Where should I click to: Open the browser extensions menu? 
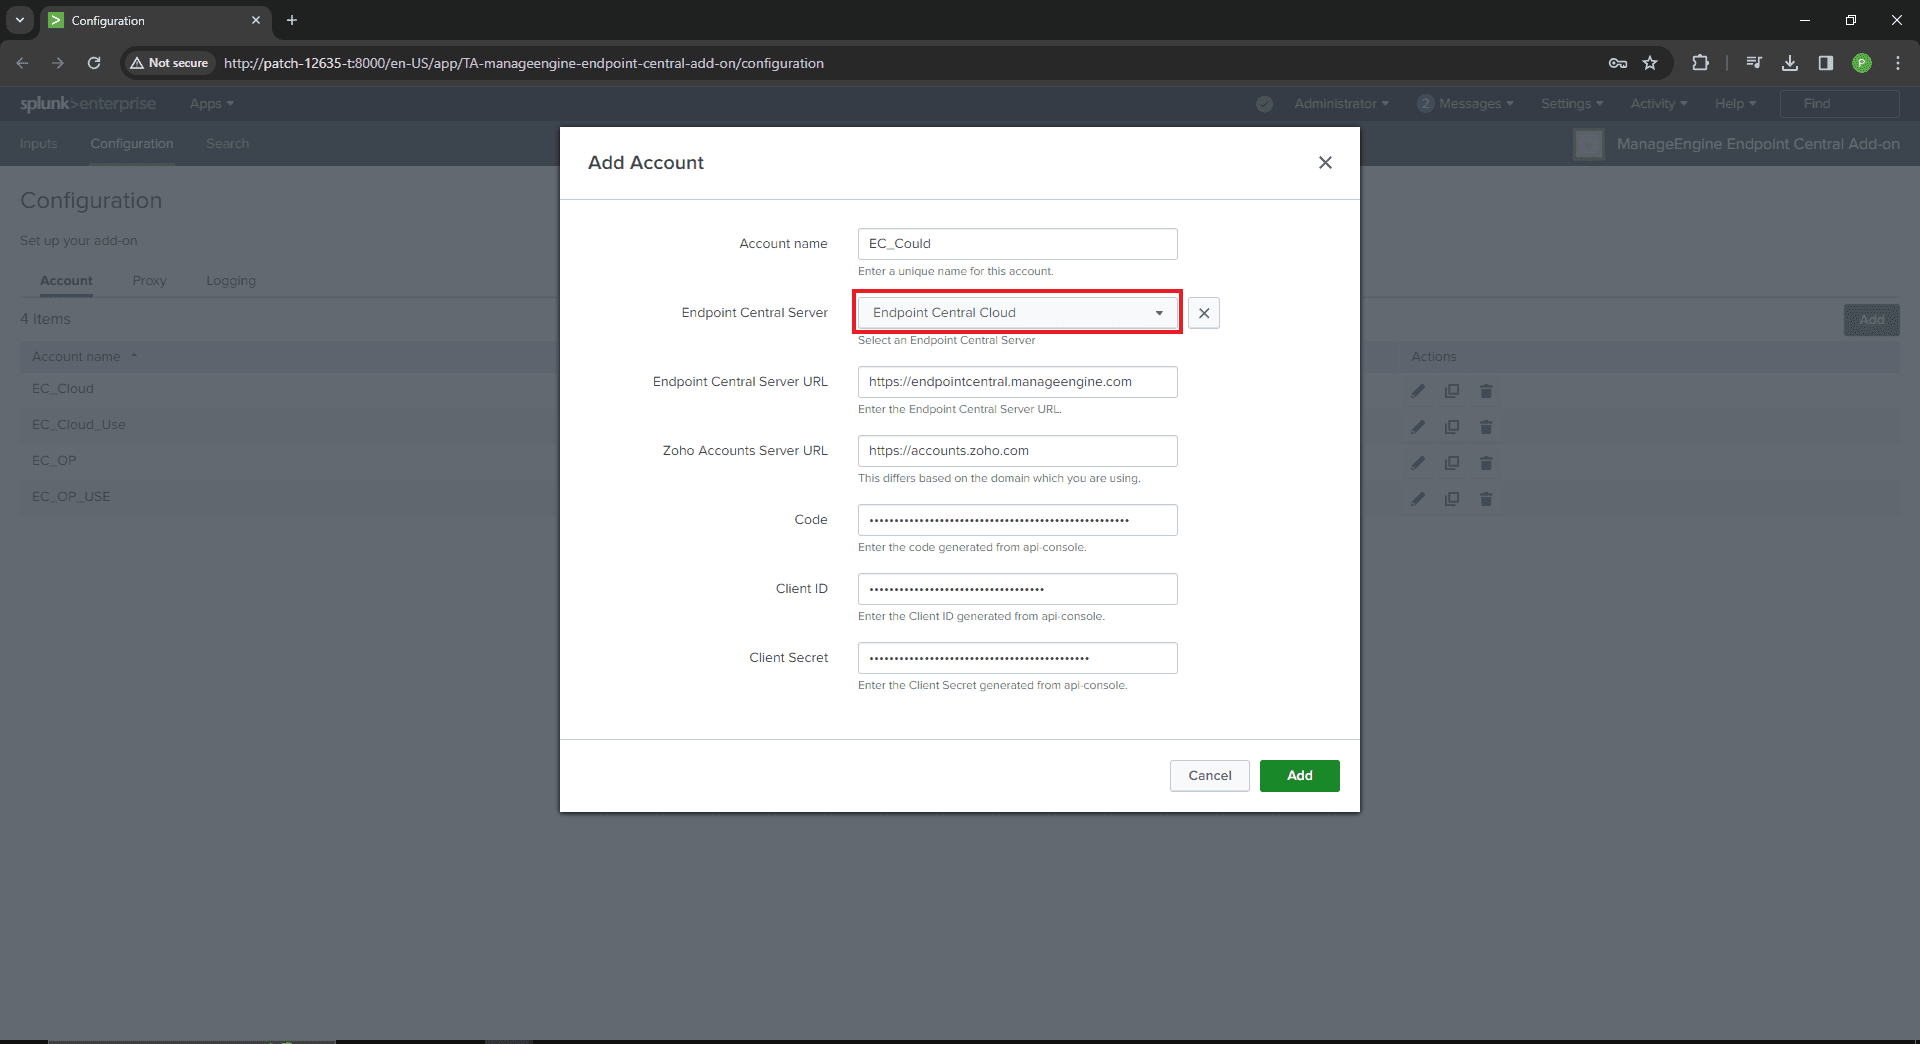pyautogui.click(x=1700, y=63)
